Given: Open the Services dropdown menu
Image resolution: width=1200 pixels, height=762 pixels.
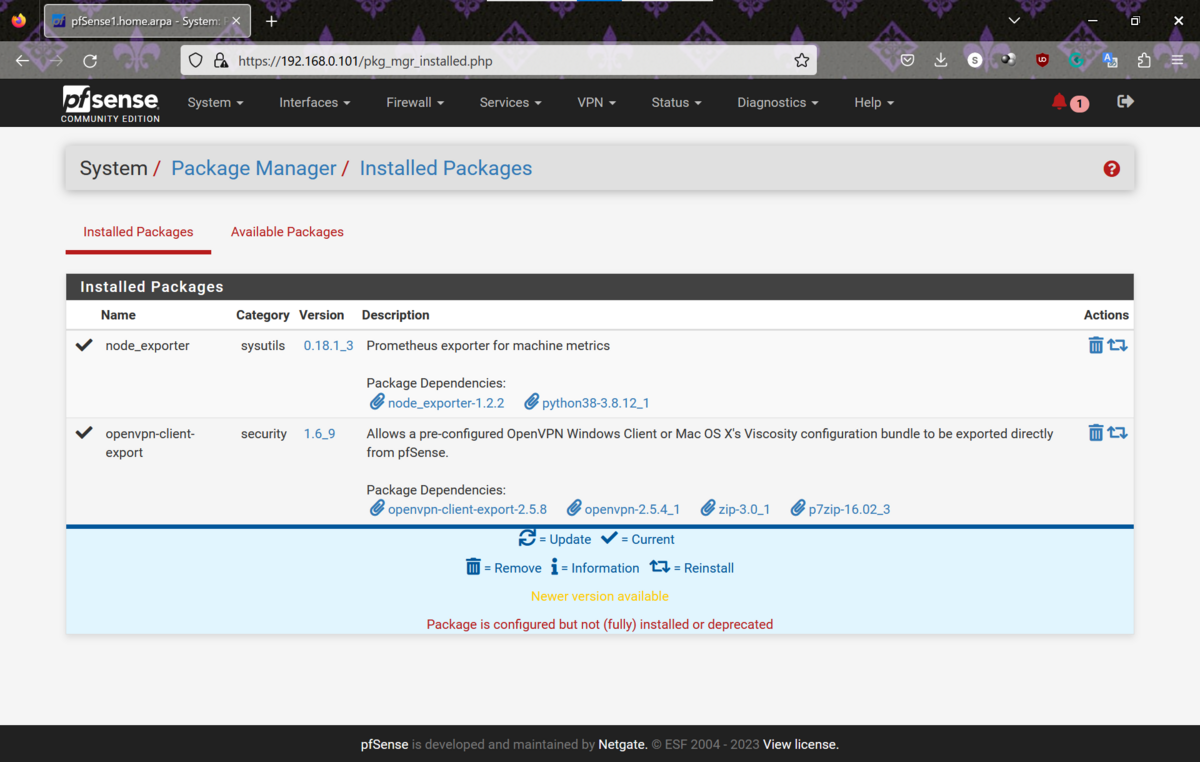Looking at the screenshot, I should click(x=509, y=102).
